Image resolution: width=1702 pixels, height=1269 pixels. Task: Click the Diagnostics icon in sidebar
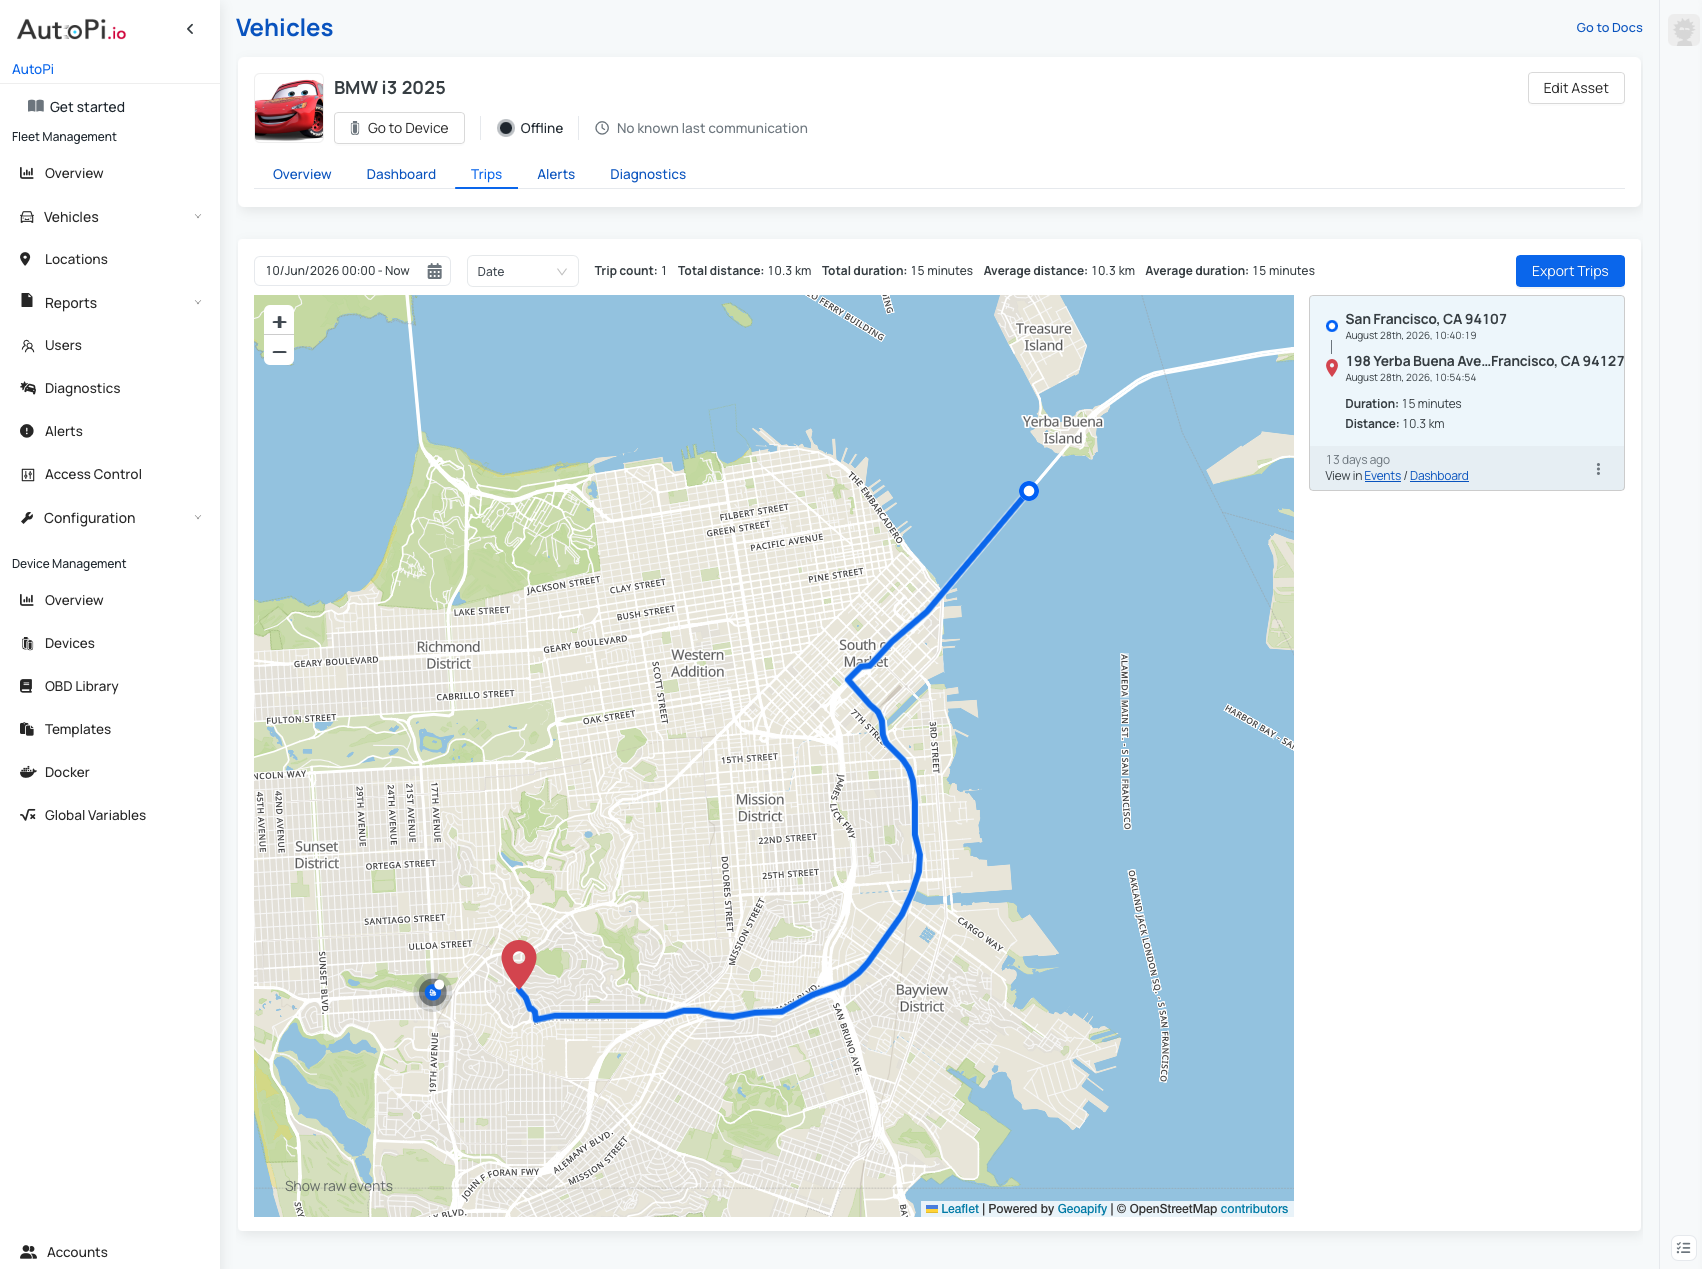pyautogui.click(x=27, y=388)
